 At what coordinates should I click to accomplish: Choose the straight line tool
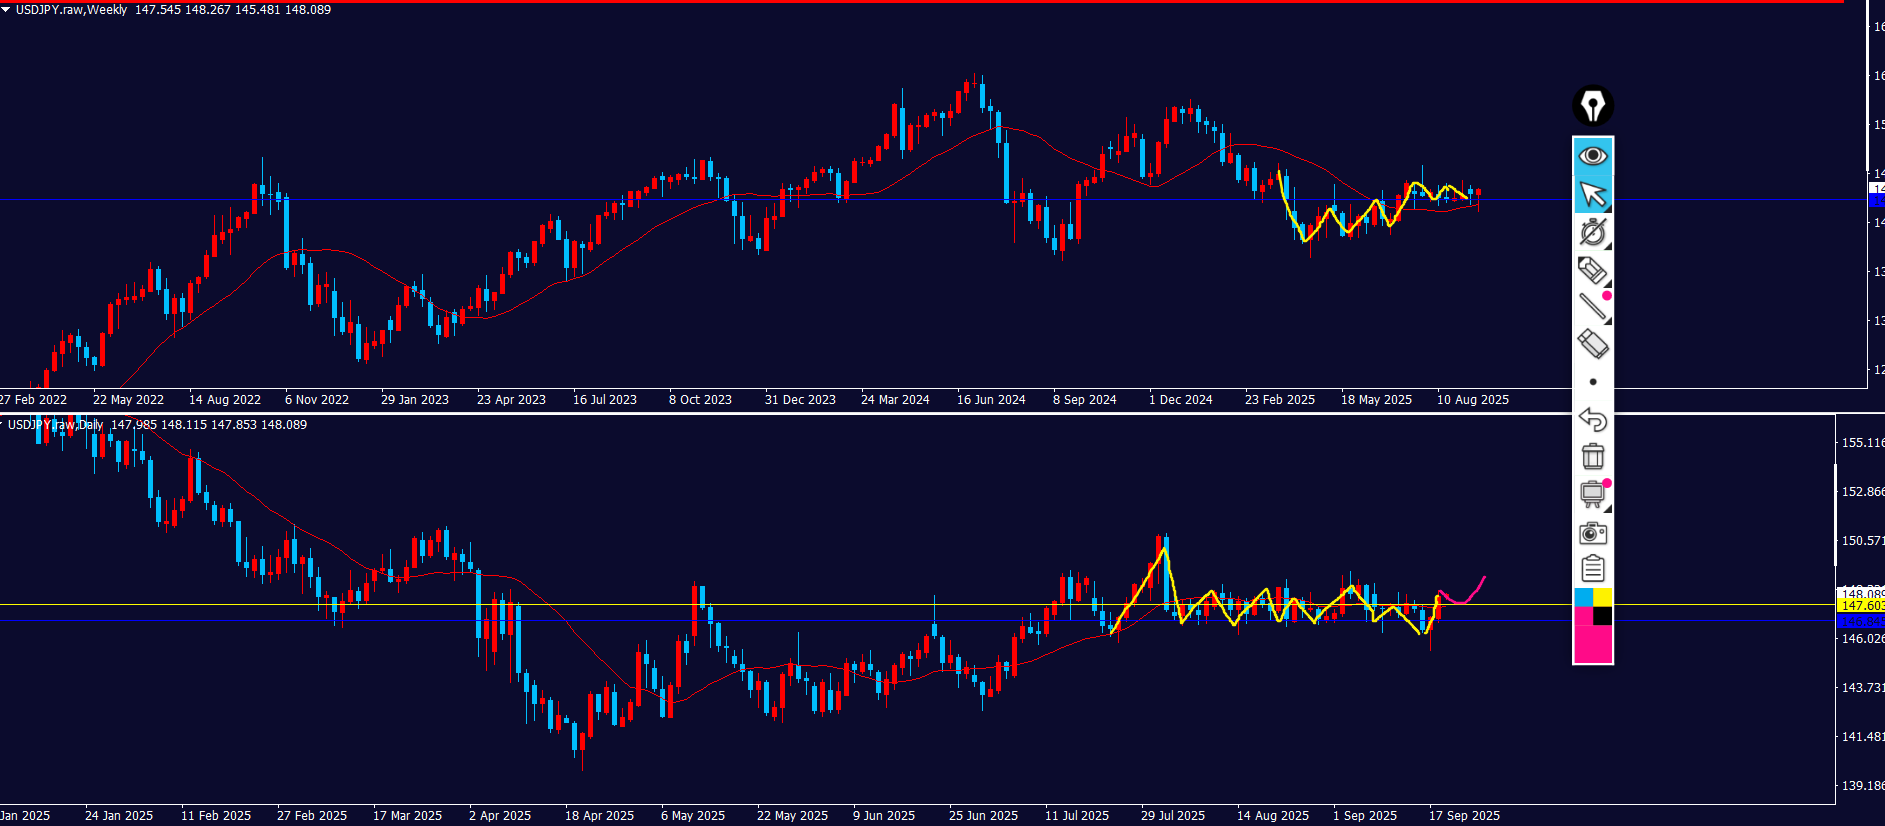point(1592,307)
